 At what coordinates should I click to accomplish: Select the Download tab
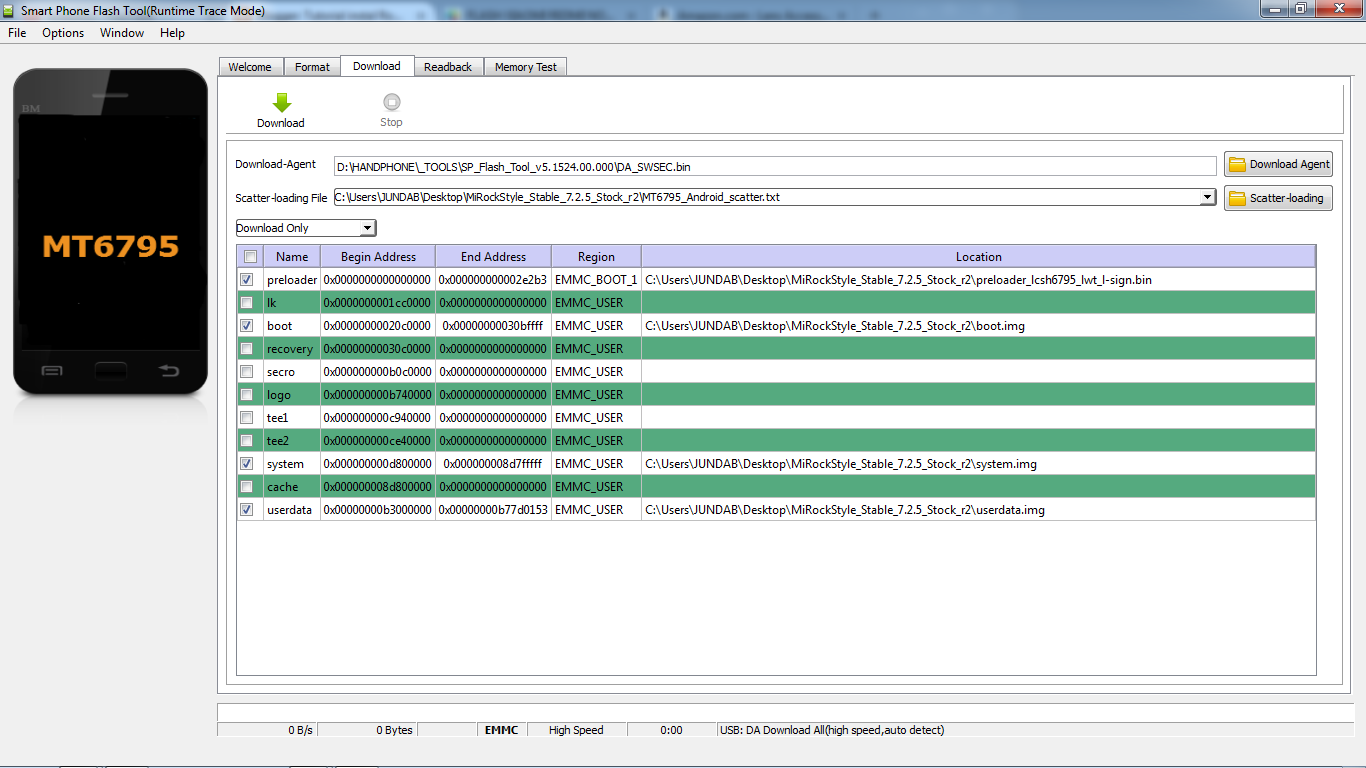point(377,66)
